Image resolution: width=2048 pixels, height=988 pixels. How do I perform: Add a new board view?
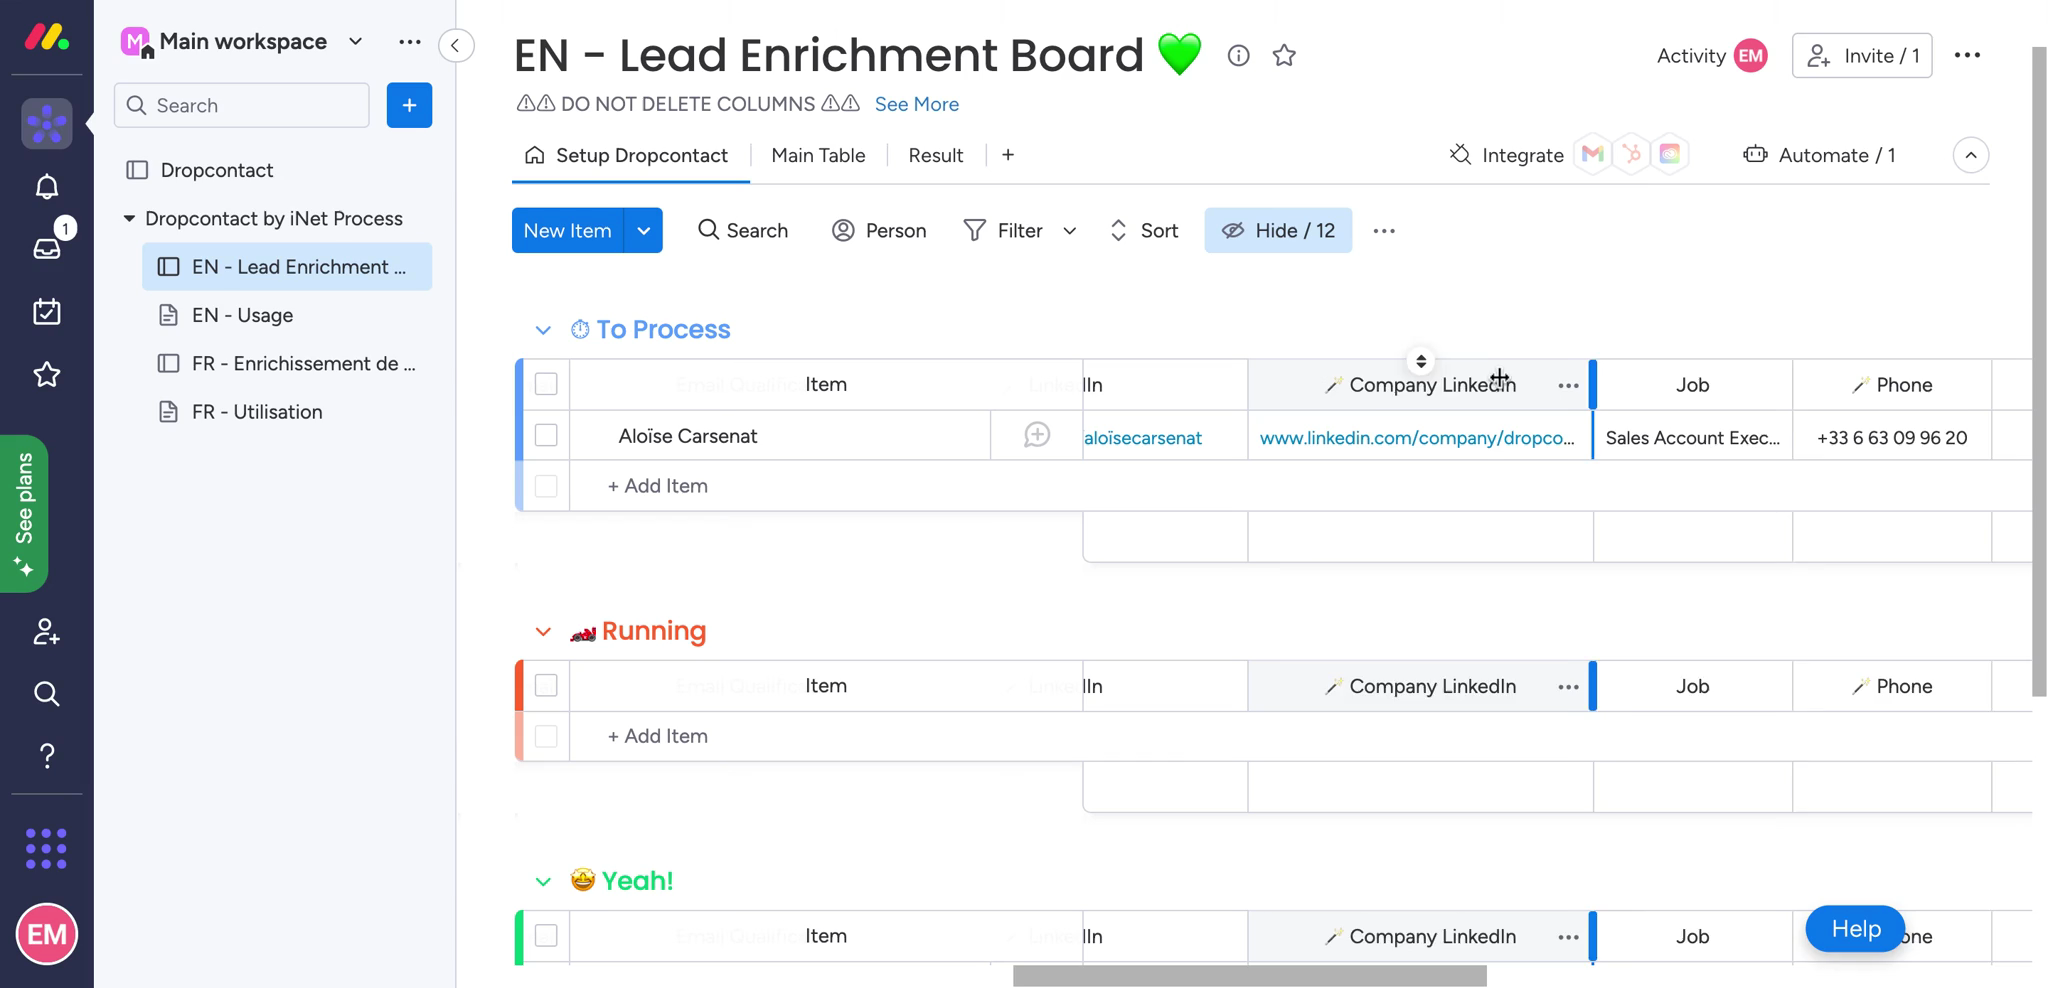[1008, 155]
